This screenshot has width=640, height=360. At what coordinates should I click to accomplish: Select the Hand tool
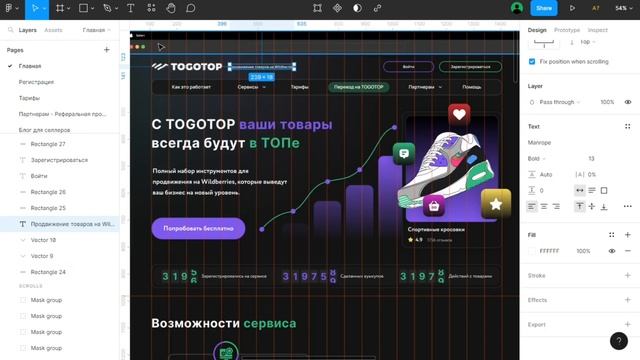(x=171, y=8)
